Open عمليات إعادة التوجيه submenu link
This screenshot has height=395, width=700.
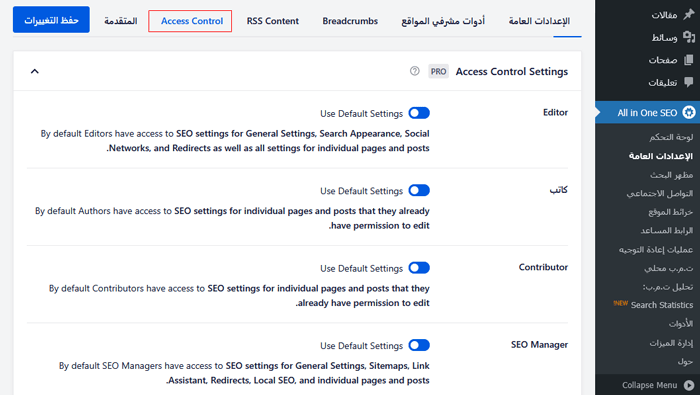[x=656, y=249]
